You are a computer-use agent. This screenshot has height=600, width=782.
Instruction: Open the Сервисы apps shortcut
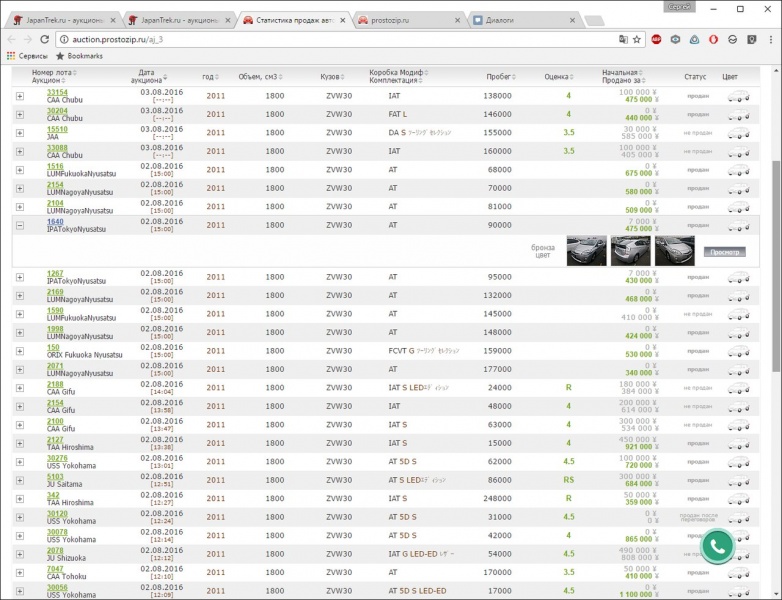click(27, 56)
